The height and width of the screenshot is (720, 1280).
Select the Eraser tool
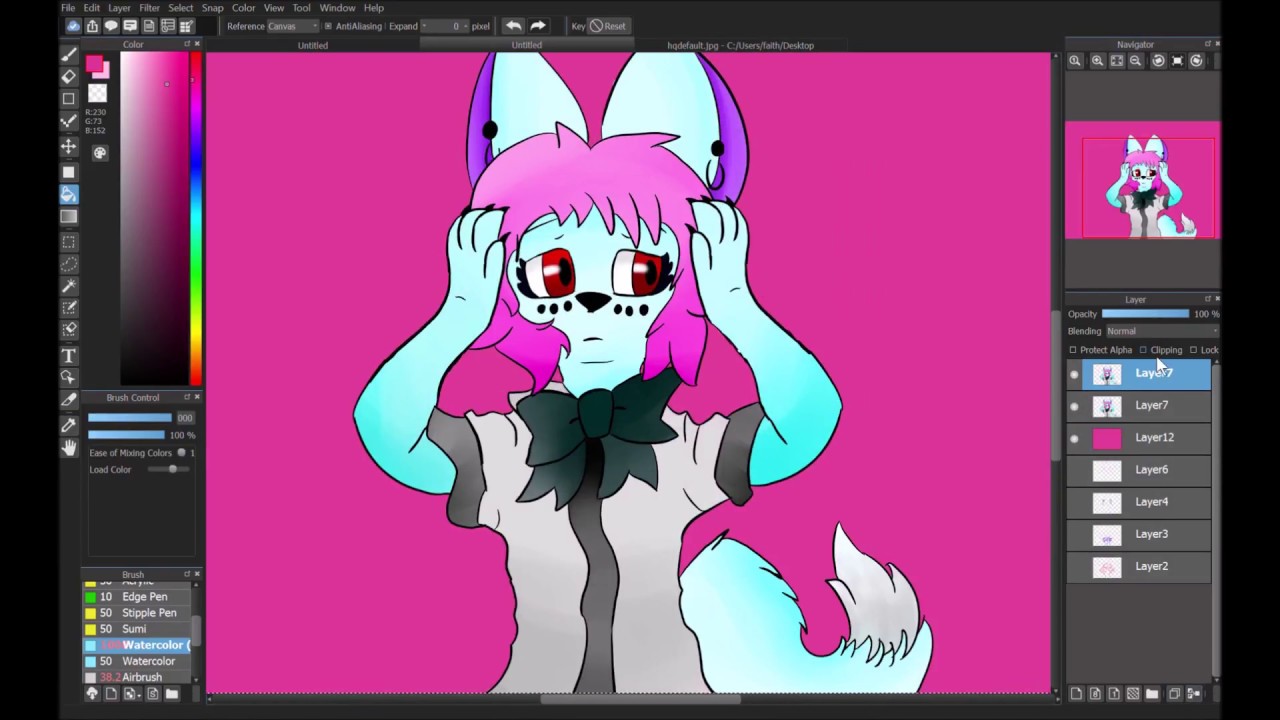(69, 76)
